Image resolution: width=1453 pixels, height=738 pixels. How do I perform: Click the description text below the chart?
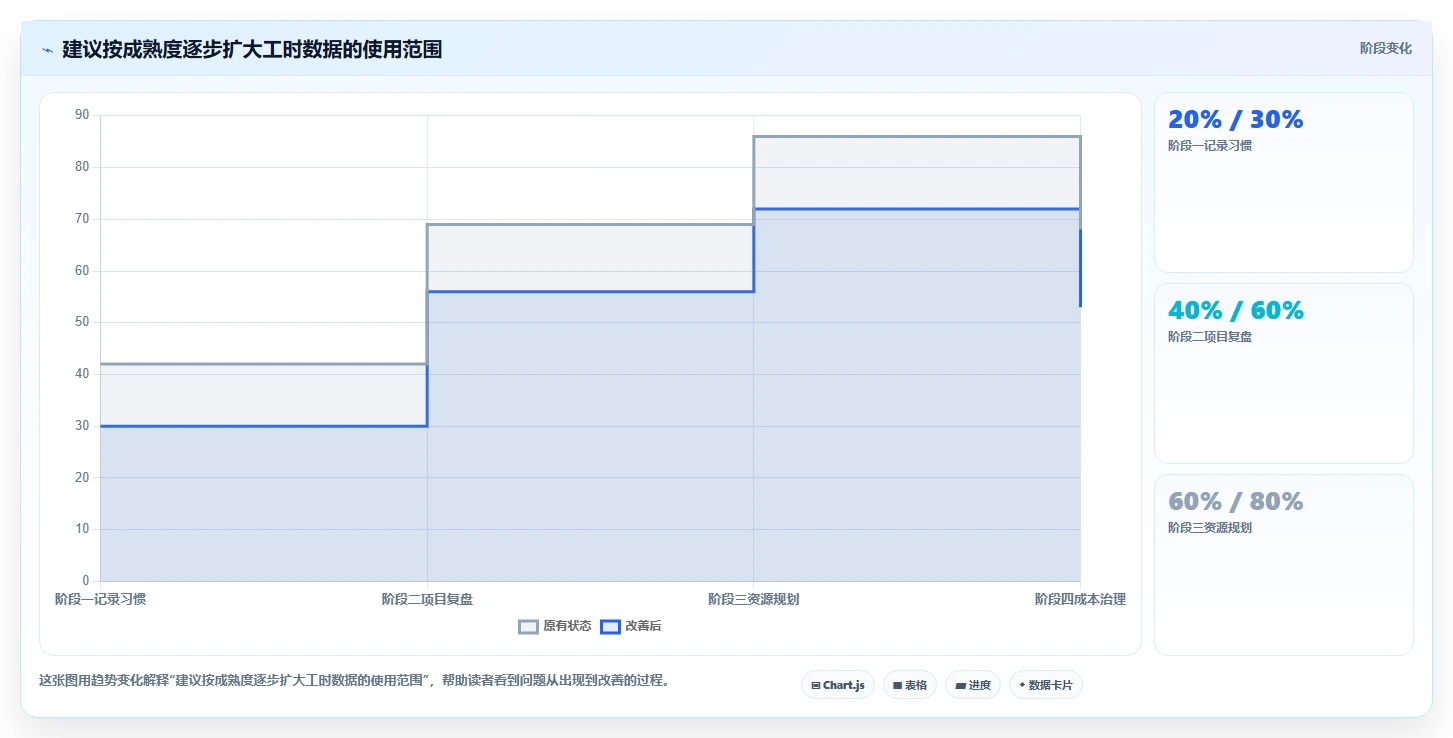click(354, 680)
